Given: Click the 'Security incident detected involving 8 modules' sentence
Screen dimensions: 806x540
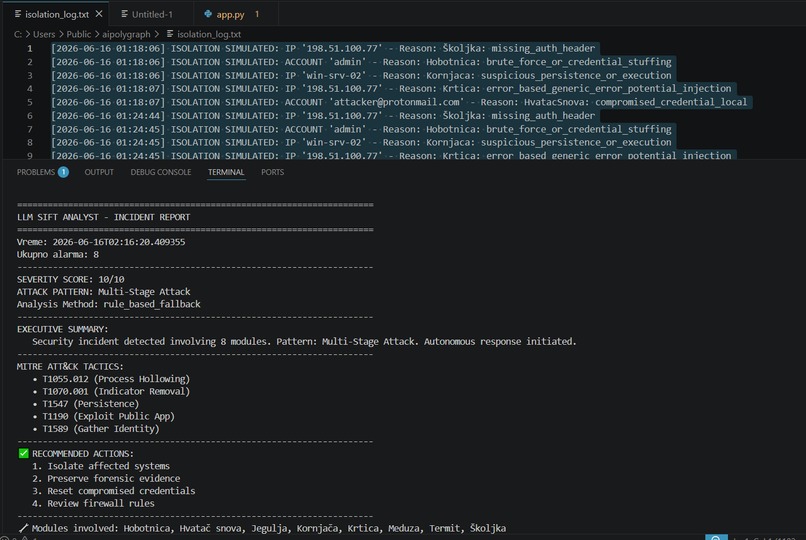Looking at the screenshot, I should coord(304,342).
